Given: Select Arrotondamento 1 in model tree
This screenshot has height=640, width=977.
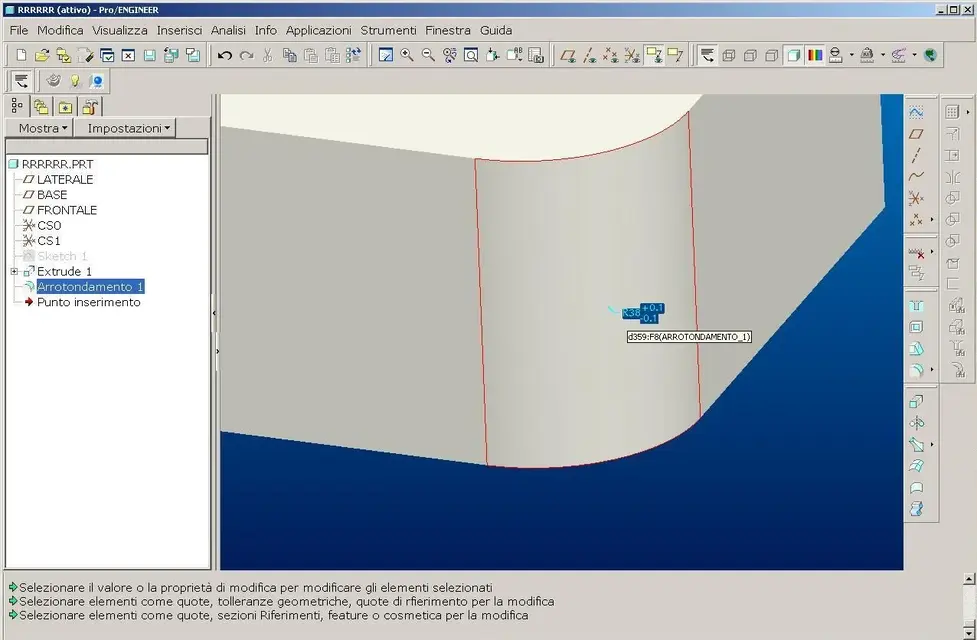Looking at the screenshot, I should pyautogui.click(x=90, y=287).
